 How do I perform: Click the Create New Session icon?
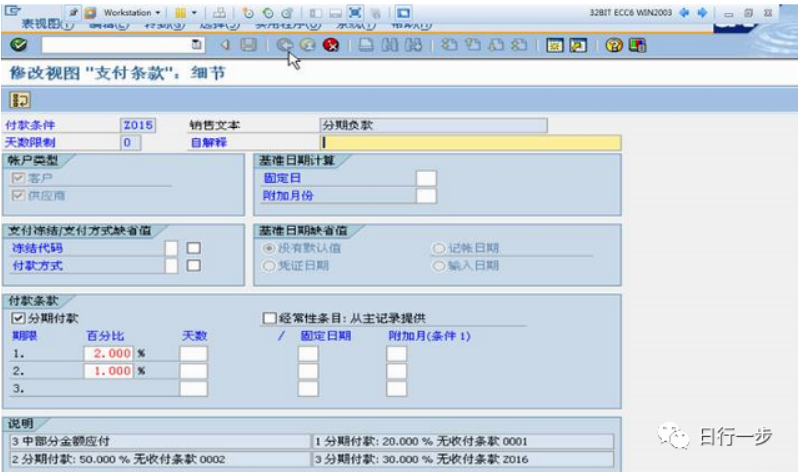click(x=555, y=45)
